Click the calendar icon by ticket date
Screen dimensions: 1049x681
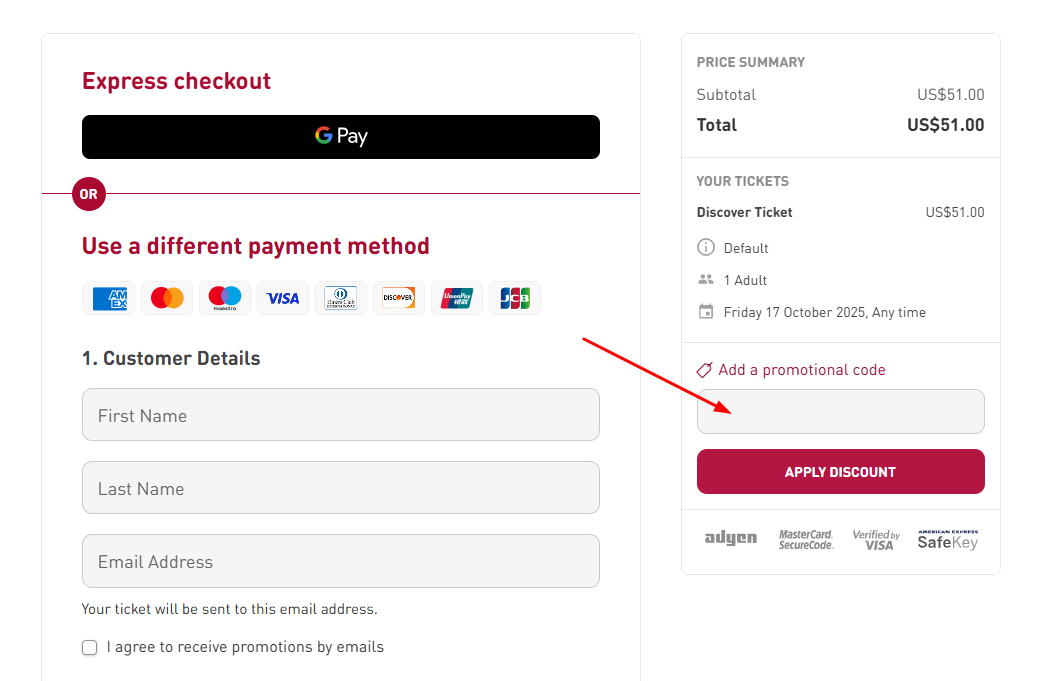tap(706, 312)
